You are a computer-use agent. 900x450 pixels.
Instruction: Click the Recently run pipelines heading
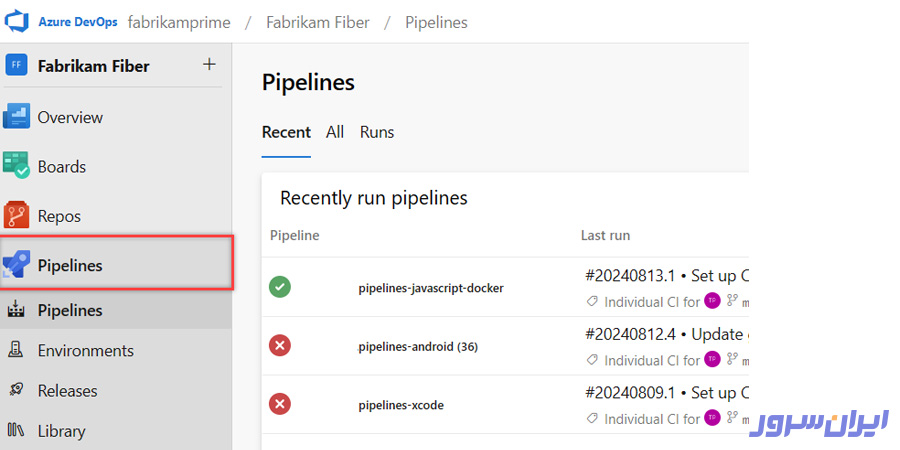coord(374,198)
